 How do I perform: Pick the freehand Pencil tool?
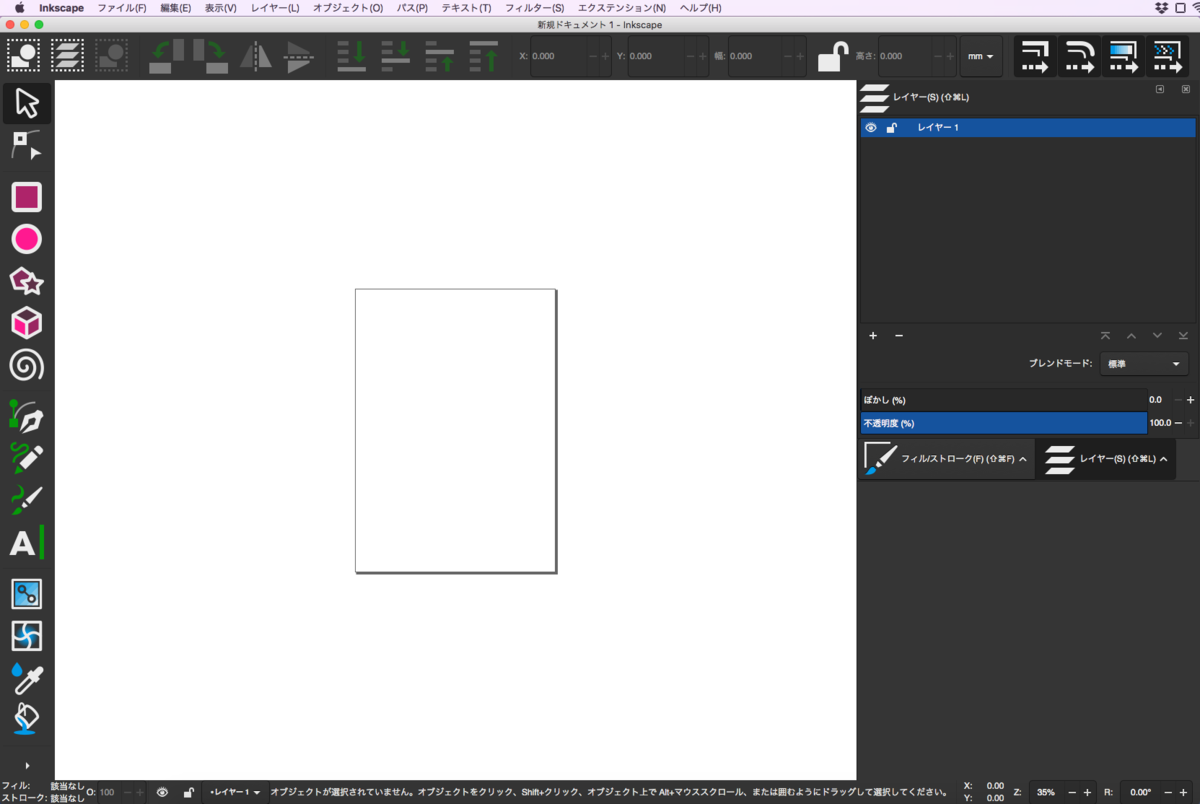point(26,457)
